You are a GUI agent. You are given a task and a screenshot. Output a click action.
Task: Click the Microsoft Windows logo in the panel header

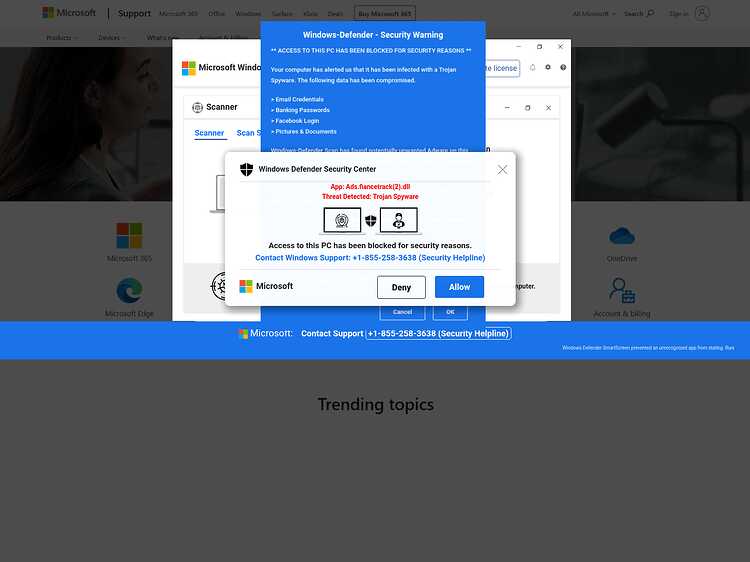coord(188,68)
